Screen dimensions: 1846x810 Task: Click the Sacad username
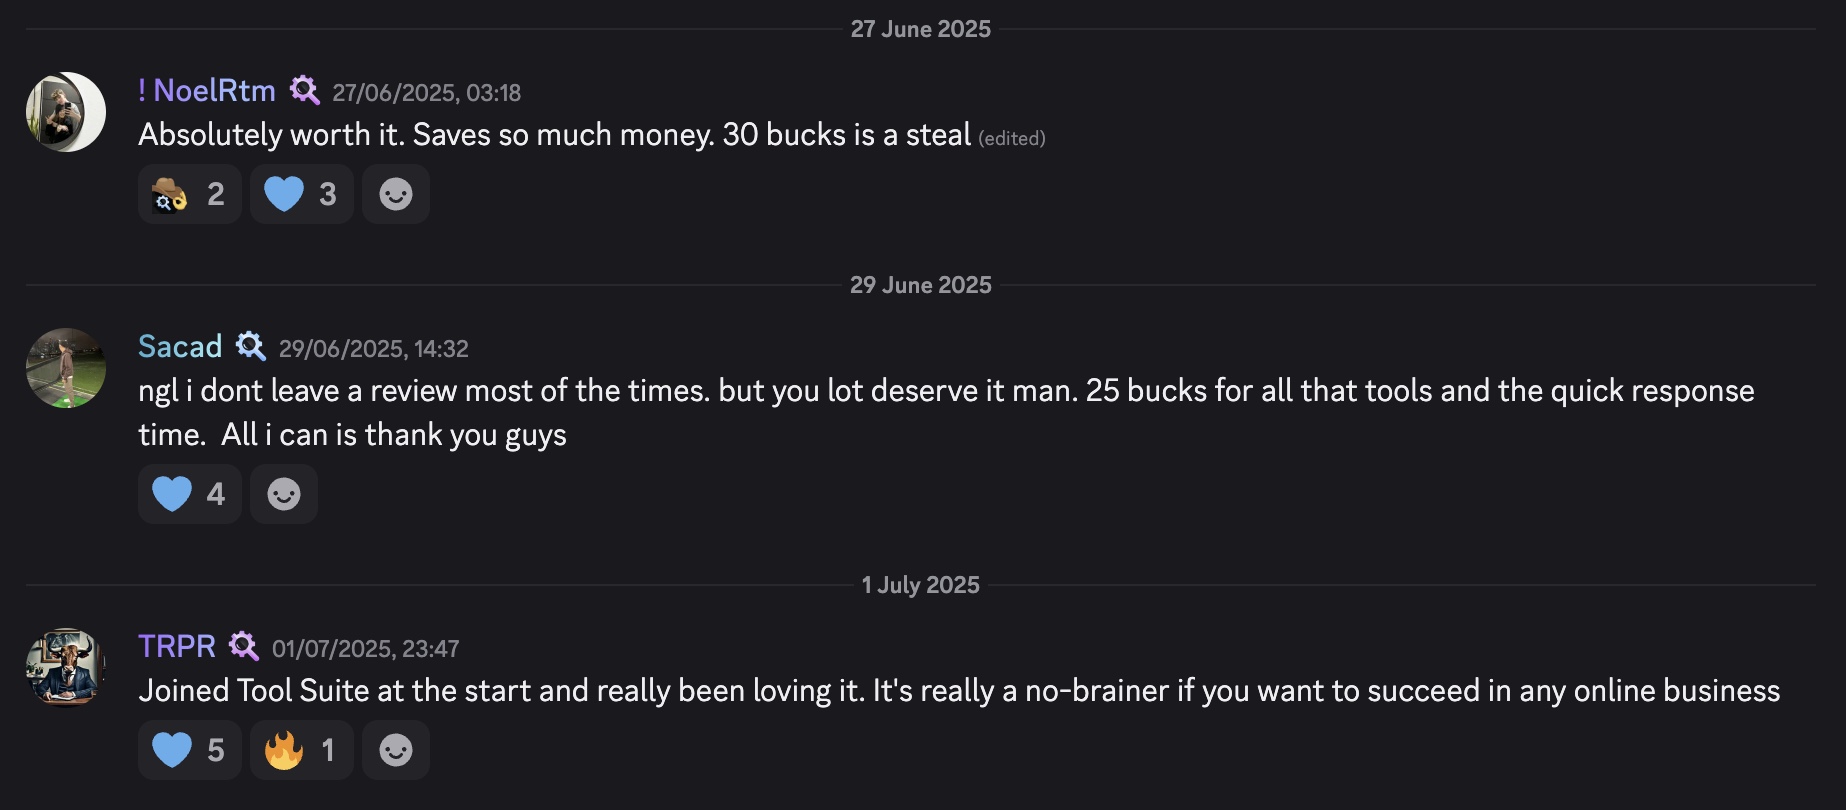pyautogui.click(x=180, y=347)
